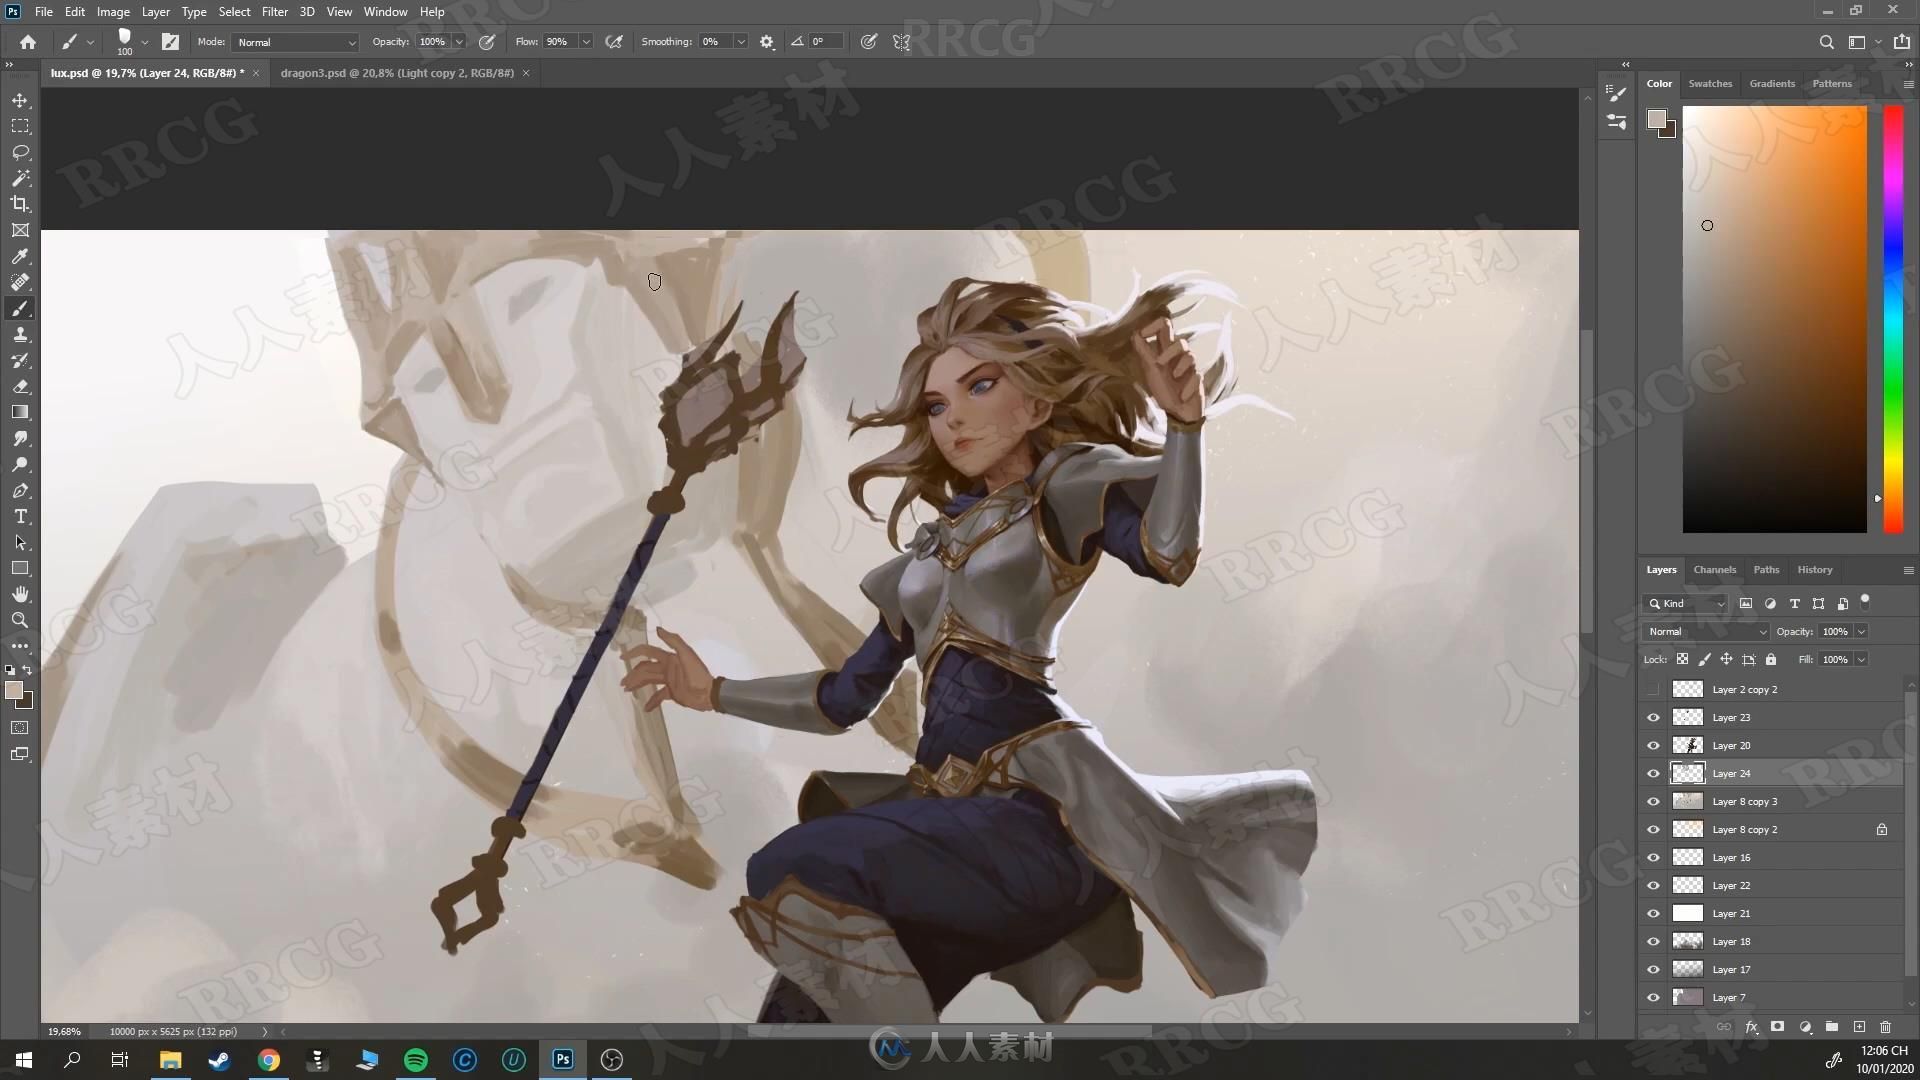The image size is (1920, 1080).
Task: Open the layer Fill dropdown arrow
Action: [x=1862, y=659]
